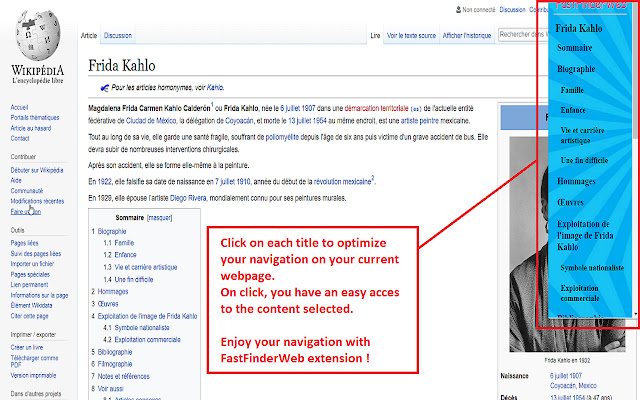Viewport: 640px width, 400px height.
Task: Click the homonymy disambiguation icon
Action: pyautogui.click(x=105, y=88)
